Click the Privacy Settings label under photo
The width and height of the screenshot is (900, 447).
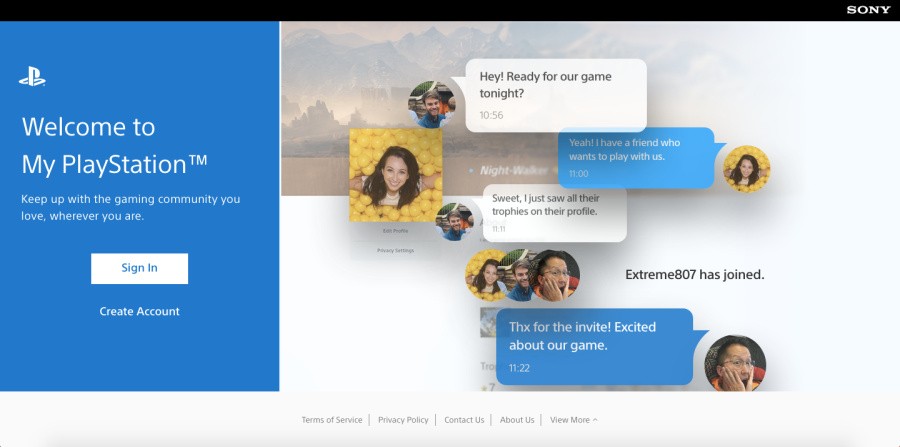pyautogui.click(x=395, y=250)
